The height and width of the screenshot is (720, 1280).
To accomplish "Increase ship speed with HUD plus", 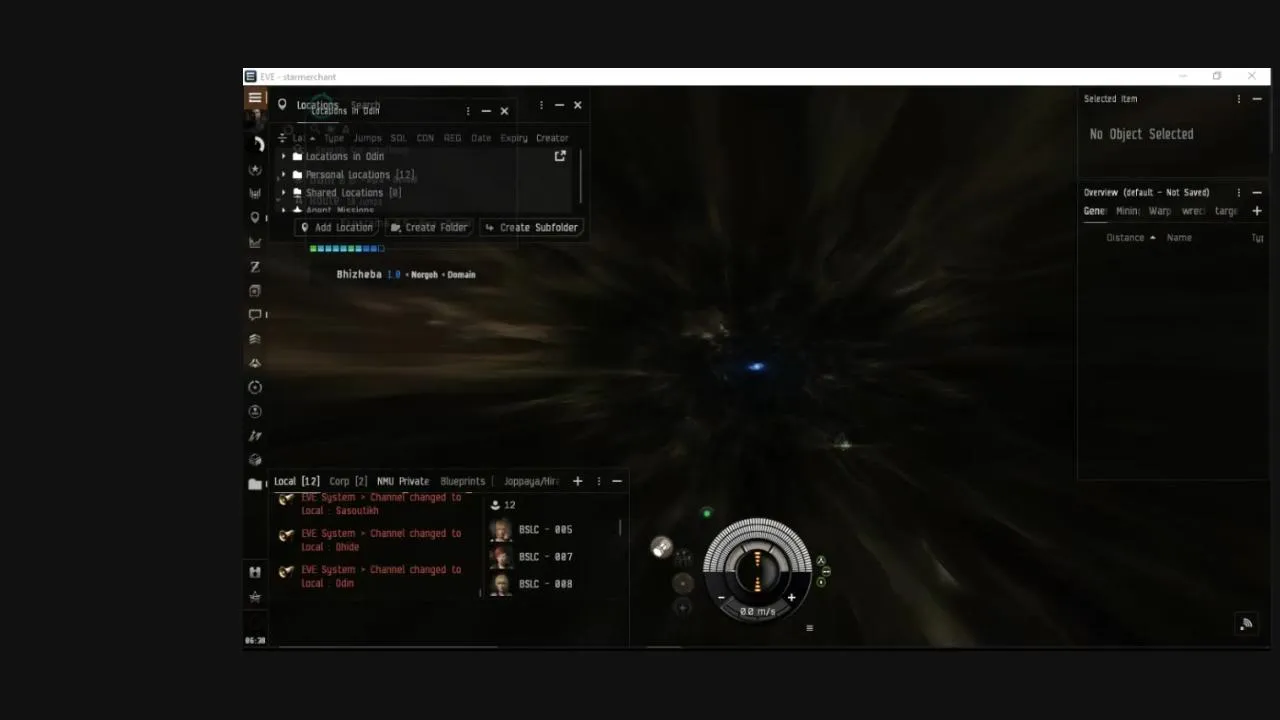I will click(791, 598).
